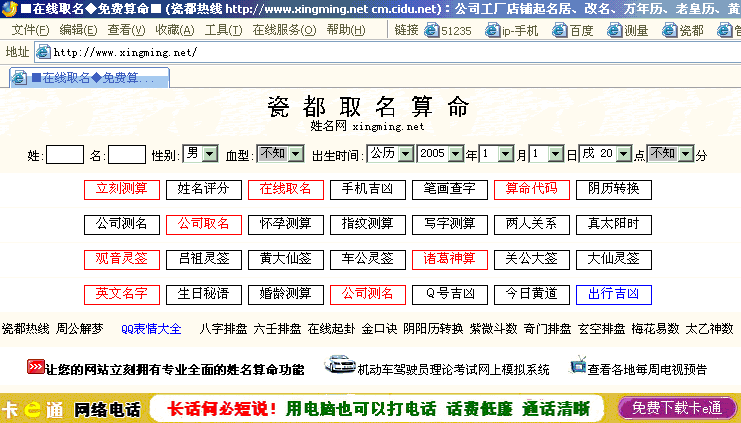The width and height of the screenshot is (741, 423).
Task: Click the 阴历转换 button
Action: tap(614, 190)
